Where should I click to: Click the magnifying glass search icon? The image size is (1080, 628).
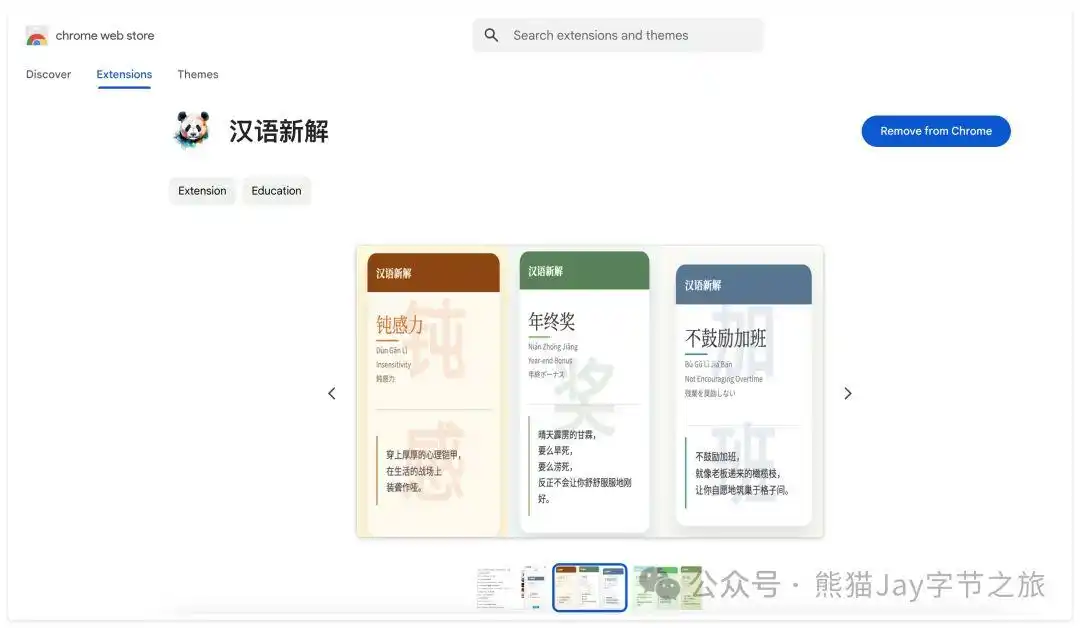tap(491, 35)
